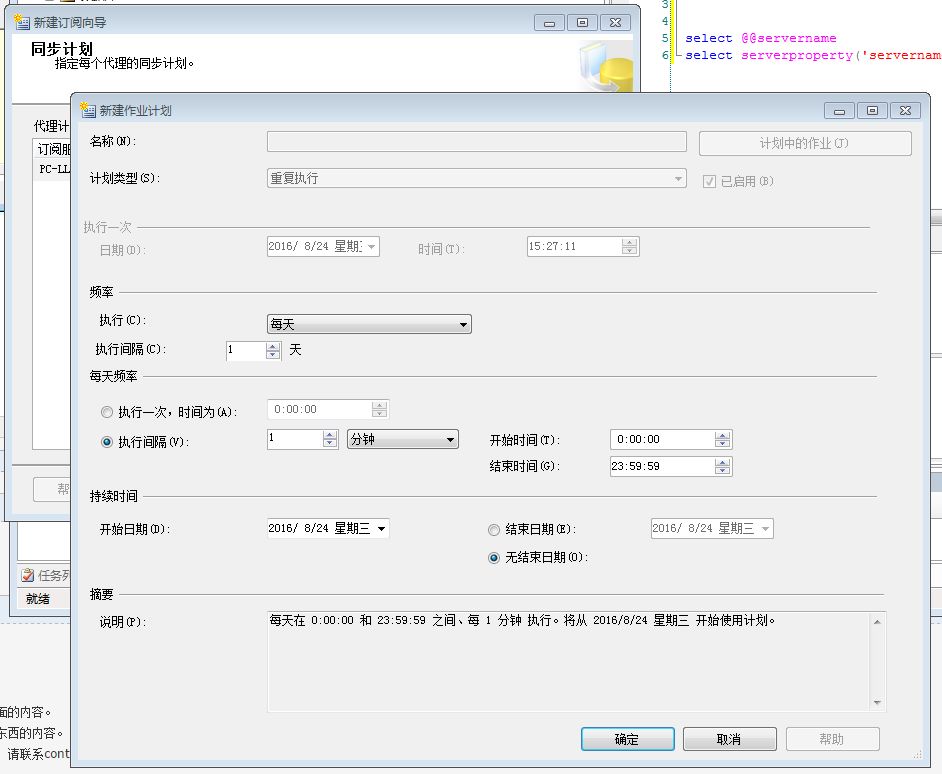The width and height of the screenshot is (942, 774).
Task: Select the 无结束日期 radio button
Action: (494, 558)
